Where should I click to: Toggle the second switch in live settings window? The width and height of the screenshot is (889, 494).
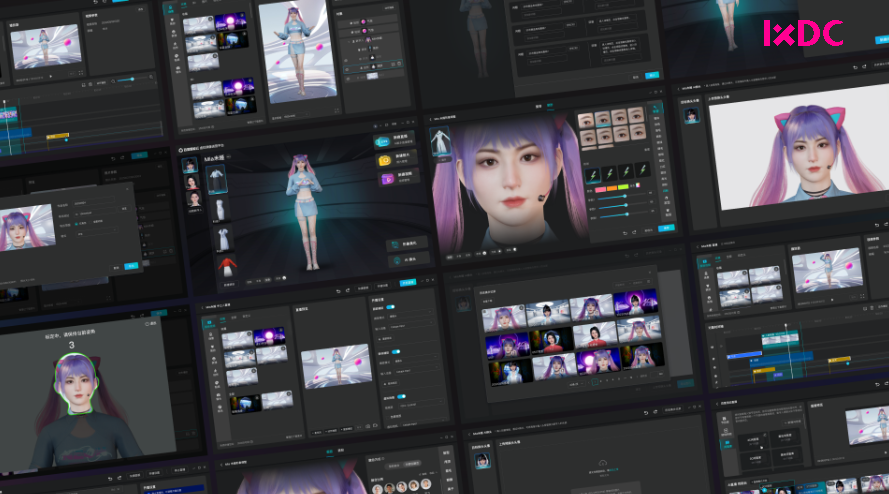click(396, 352)
